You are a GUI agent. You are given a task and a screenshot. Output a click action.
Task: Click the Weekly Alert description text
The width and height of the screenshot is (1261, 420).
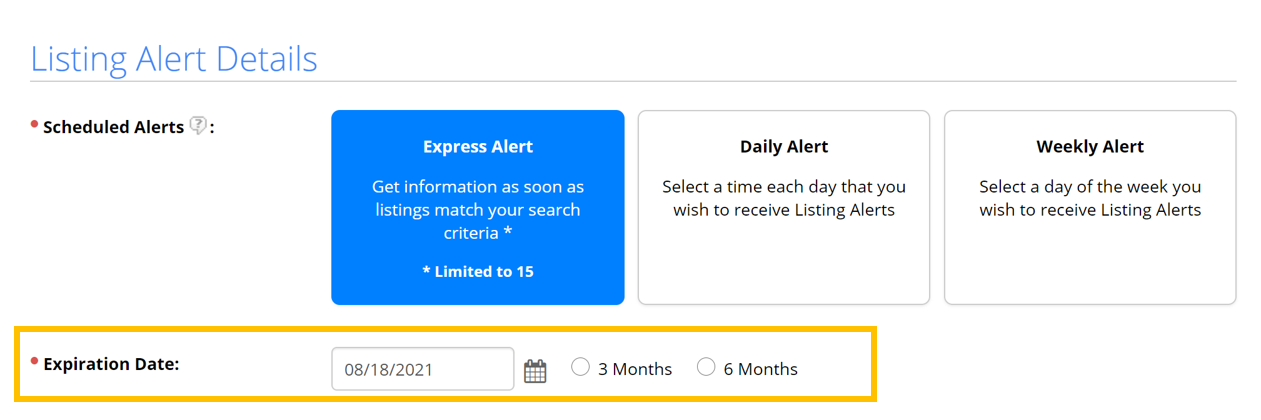click(x=1090, y=198)
